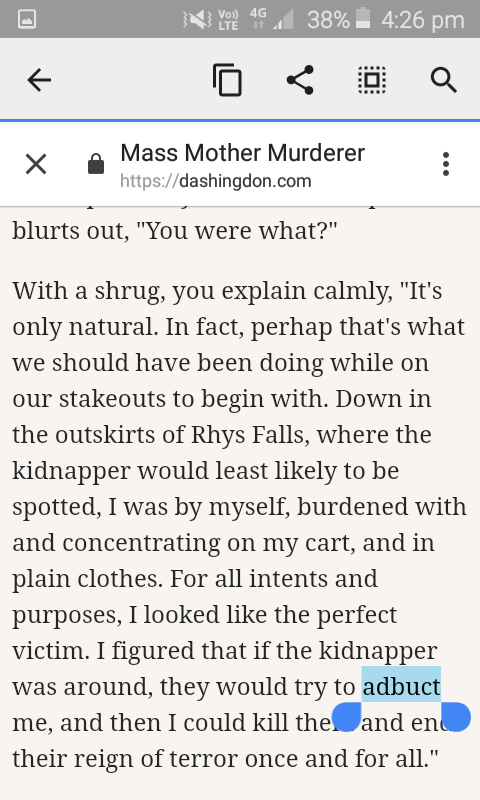Screen dimensions: 480x800
Task: Open the picture notification icon in status bar
Action: tap(27, 19)
